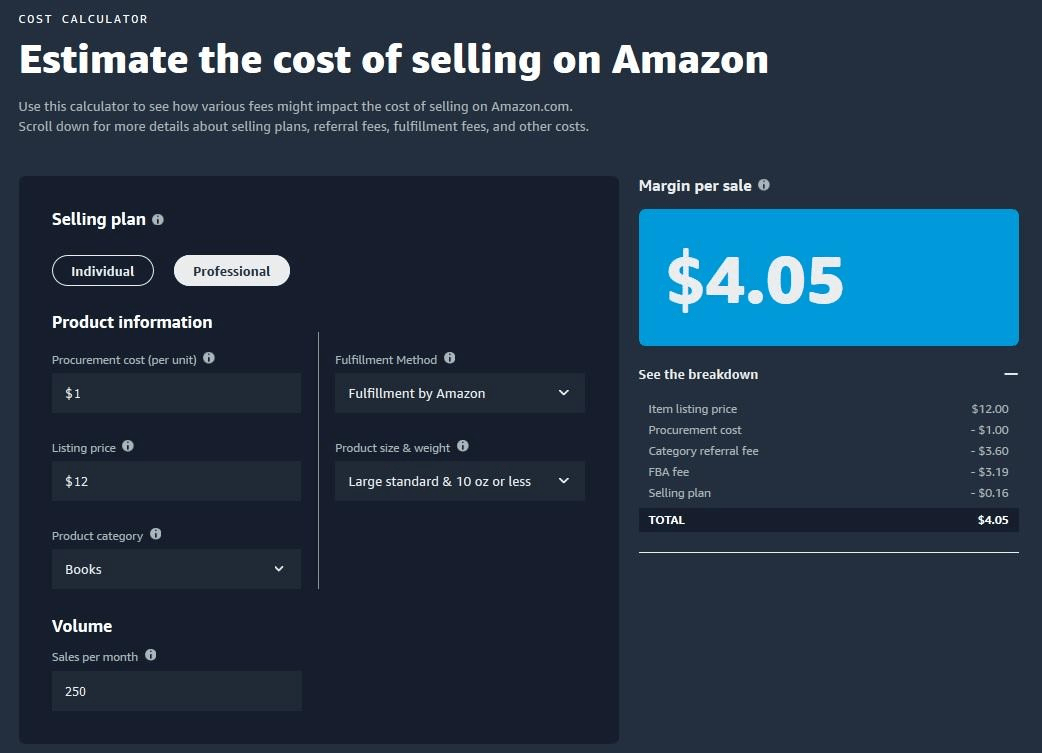The image size is (1042, 753).
Task: Click the Product size & weight info icon
Action: [x=462, y=446]
